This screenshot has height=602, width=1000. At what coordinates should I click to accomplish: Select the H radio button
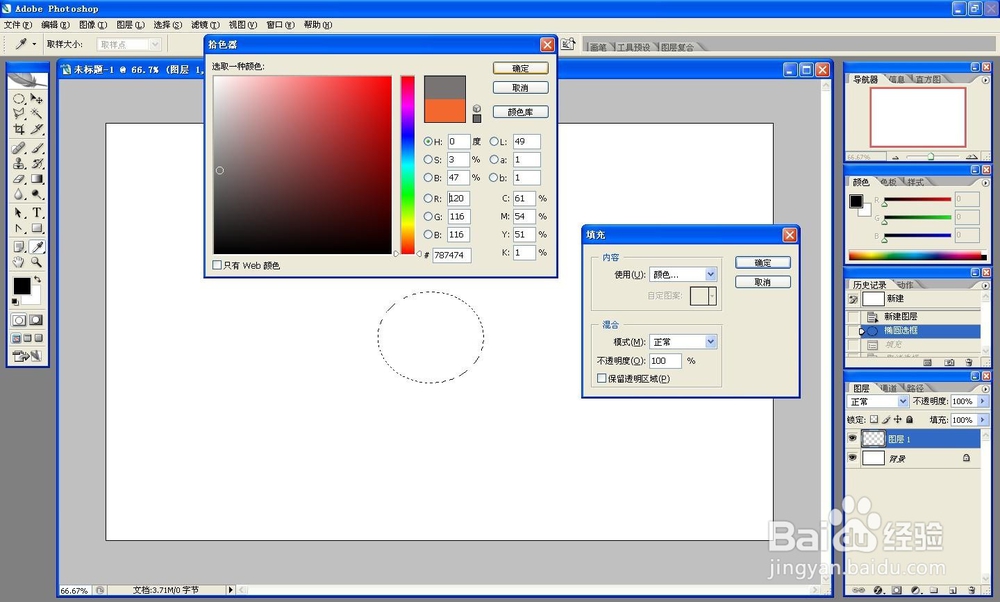coord(428,142)
